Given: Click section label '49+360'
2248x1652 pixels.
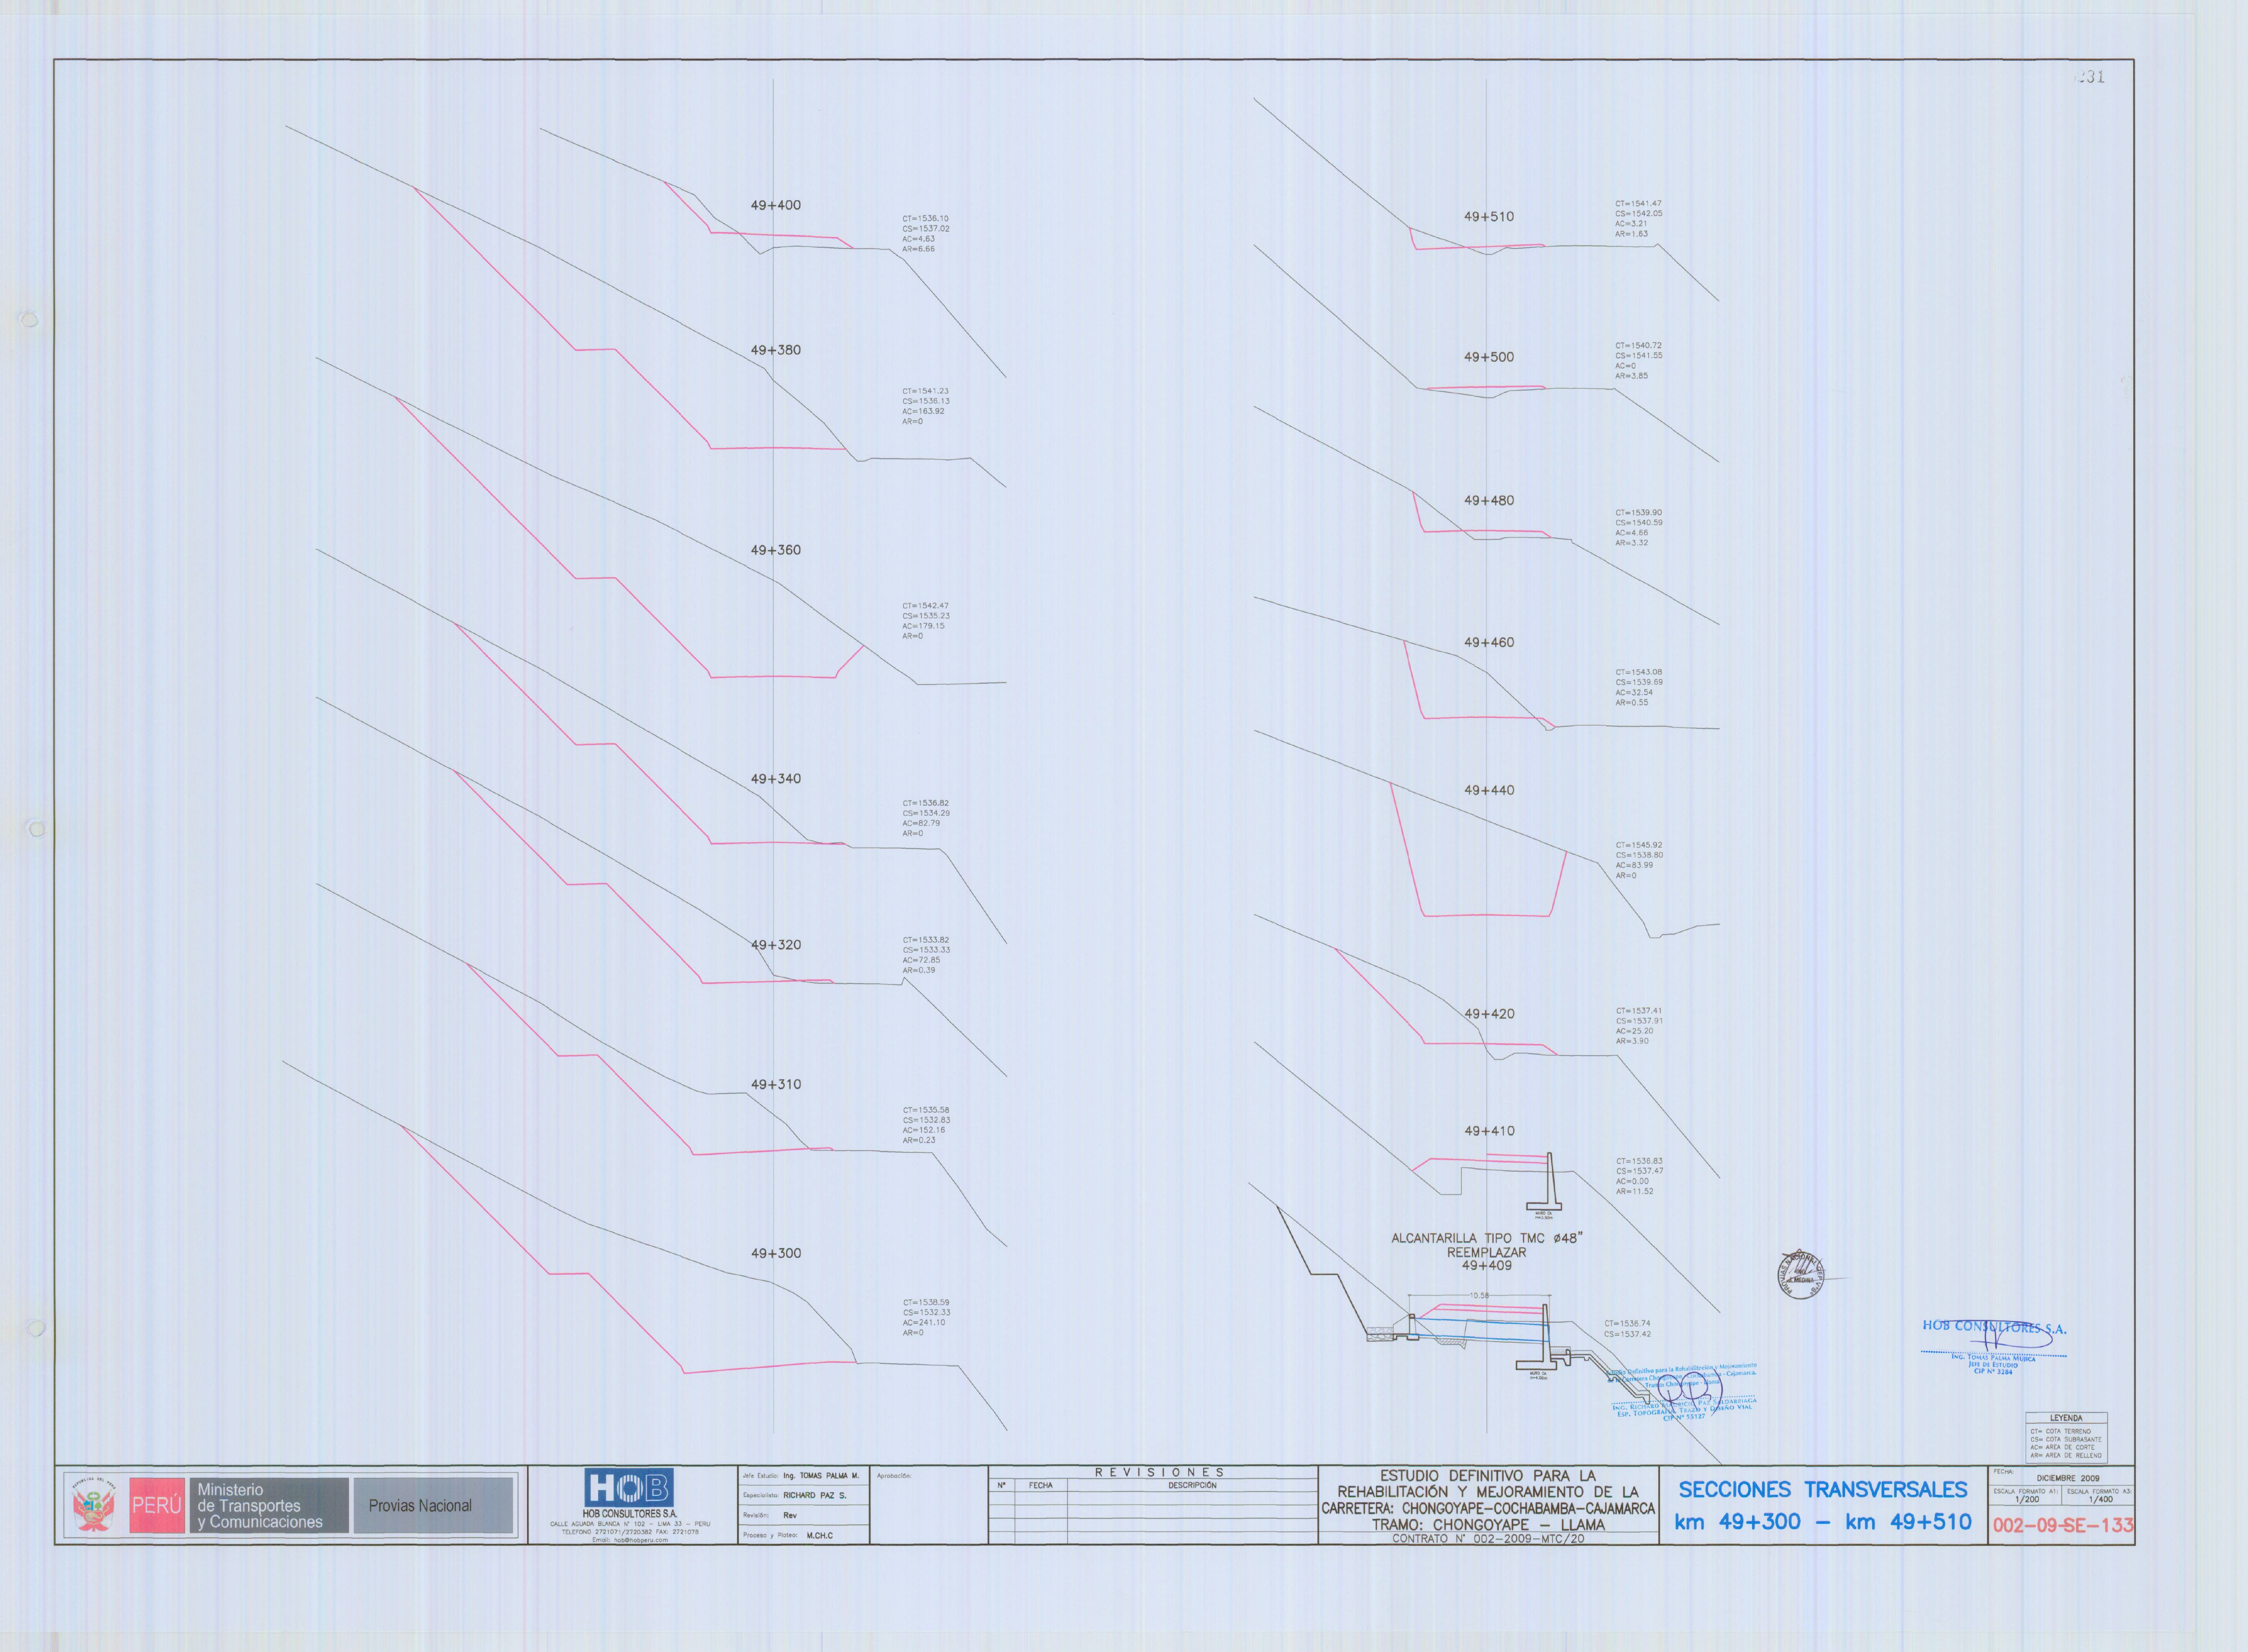Looking at the screenshot, I should tap(776, 550).
